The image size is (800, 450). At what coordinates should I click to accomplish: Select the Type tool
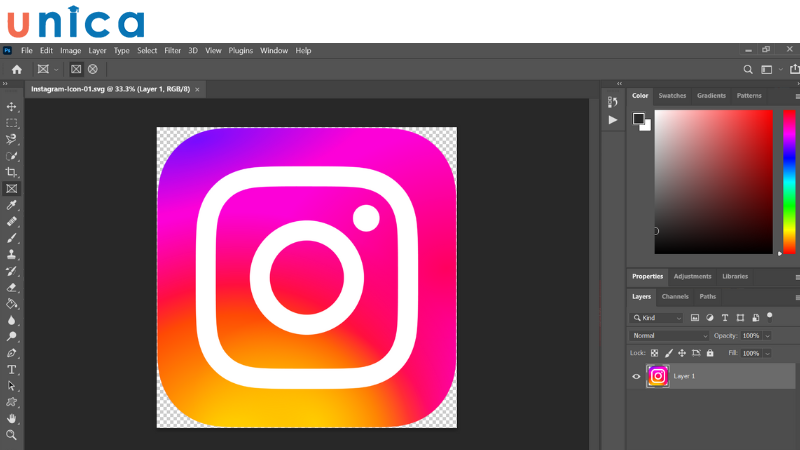point(11,369)
